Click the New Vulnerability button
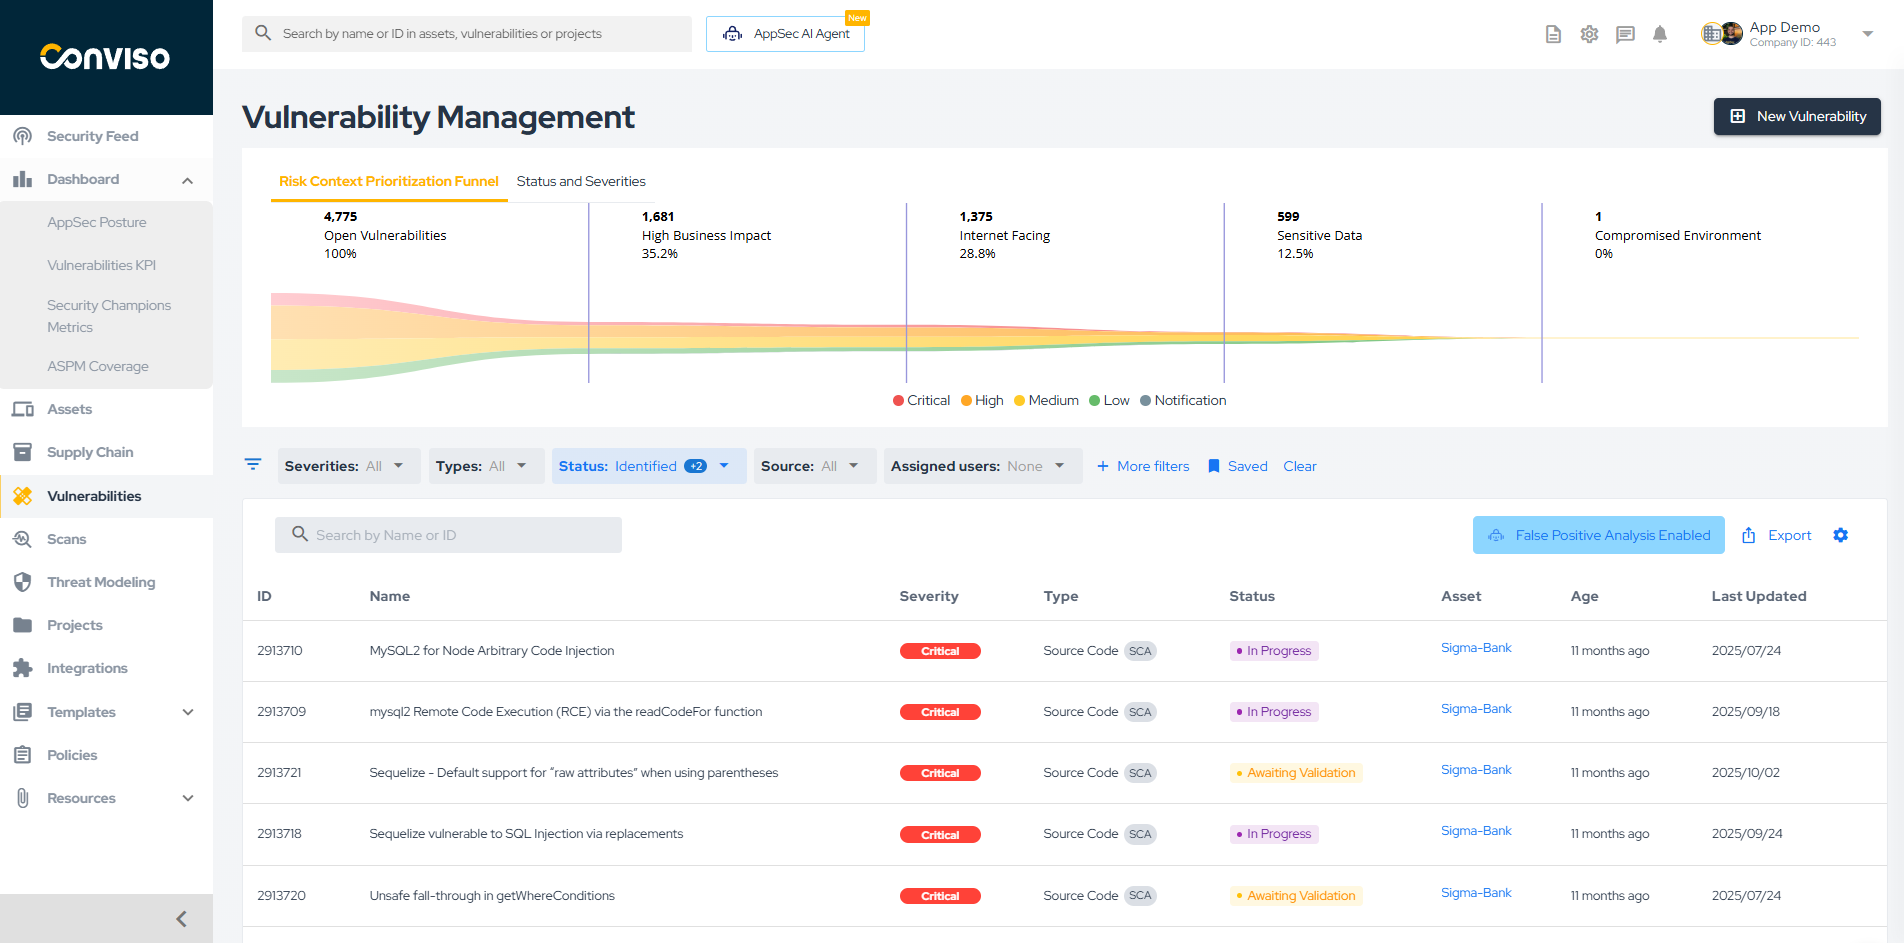Image resolution: width=1904 pixels, height=943 pixels. [x=1797, y=116]
